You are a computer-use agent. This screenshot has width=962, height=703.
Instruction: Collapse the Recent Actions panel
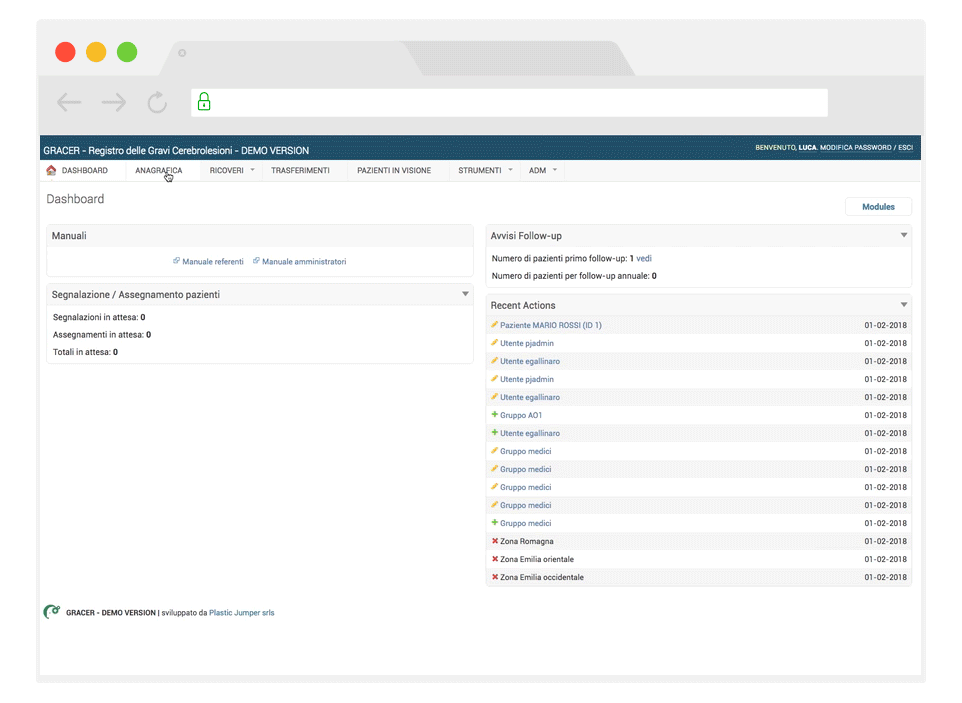[x=904, y=305]
